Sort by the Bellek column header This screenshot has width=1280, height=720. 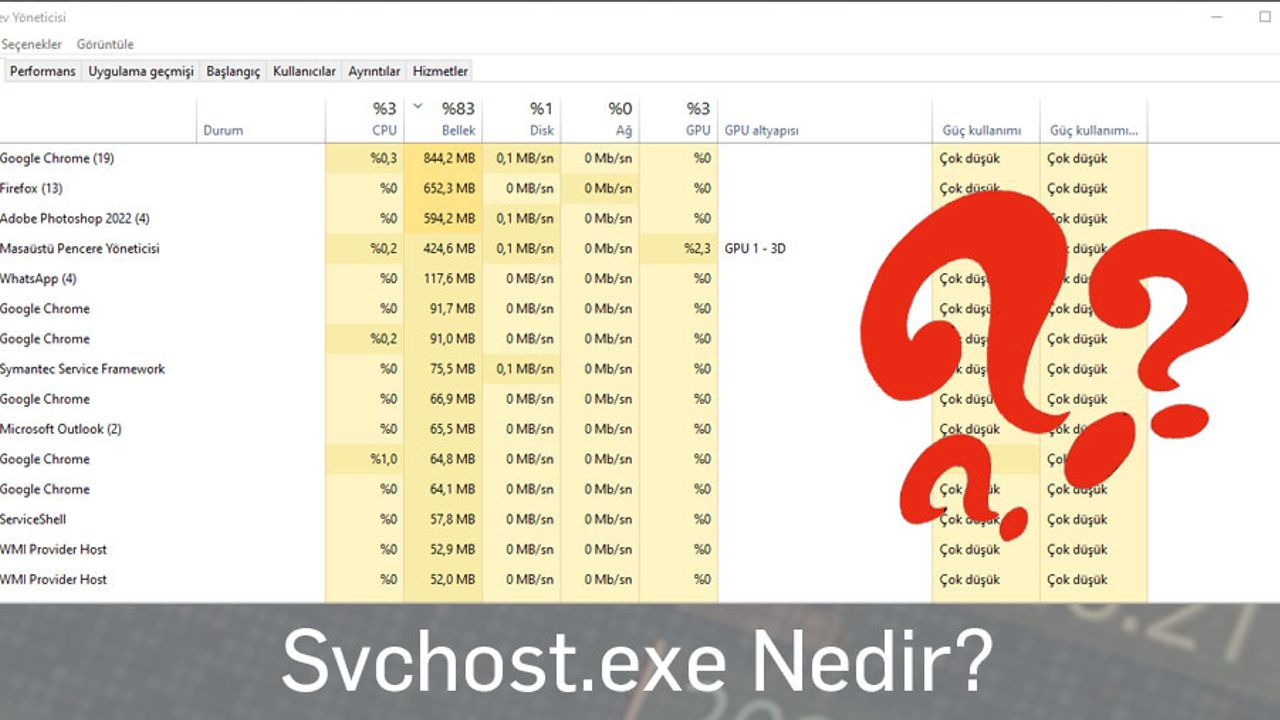[x=443, y=119]
